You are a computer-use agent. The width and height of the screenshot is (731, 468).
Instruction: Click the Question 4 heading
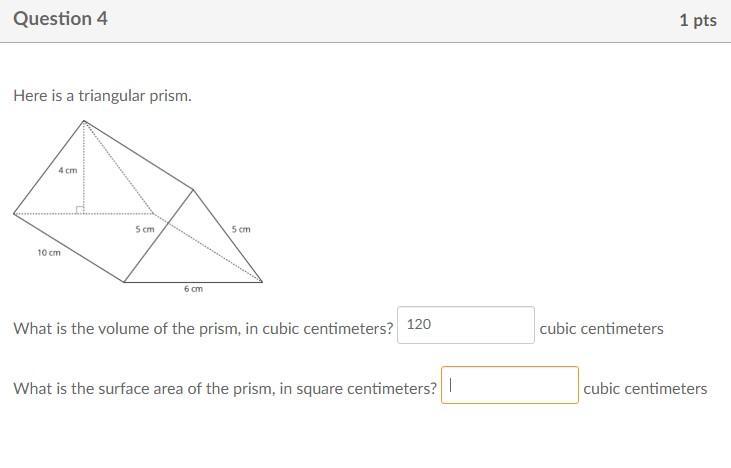pos(60,19)
